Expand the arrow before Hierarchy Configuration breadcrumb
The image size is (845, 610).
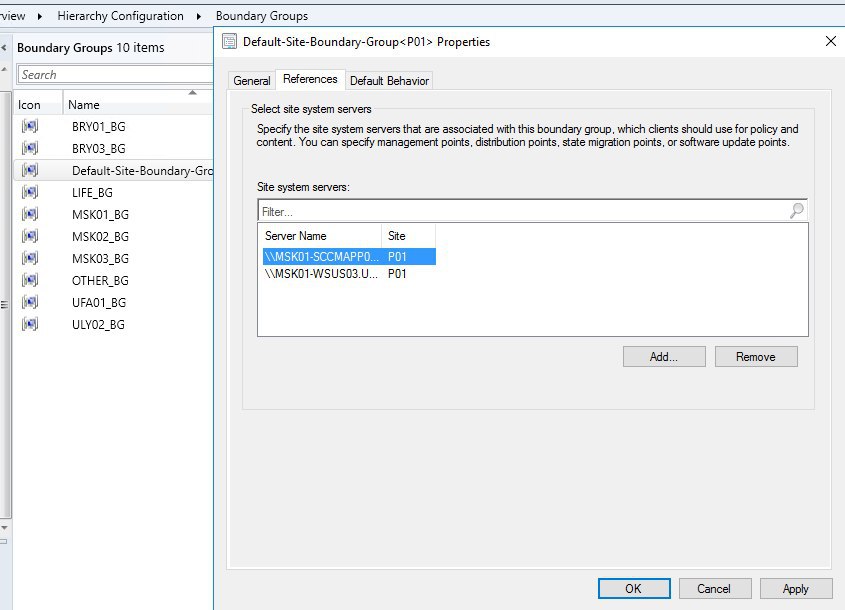click(x=40, y=17)
